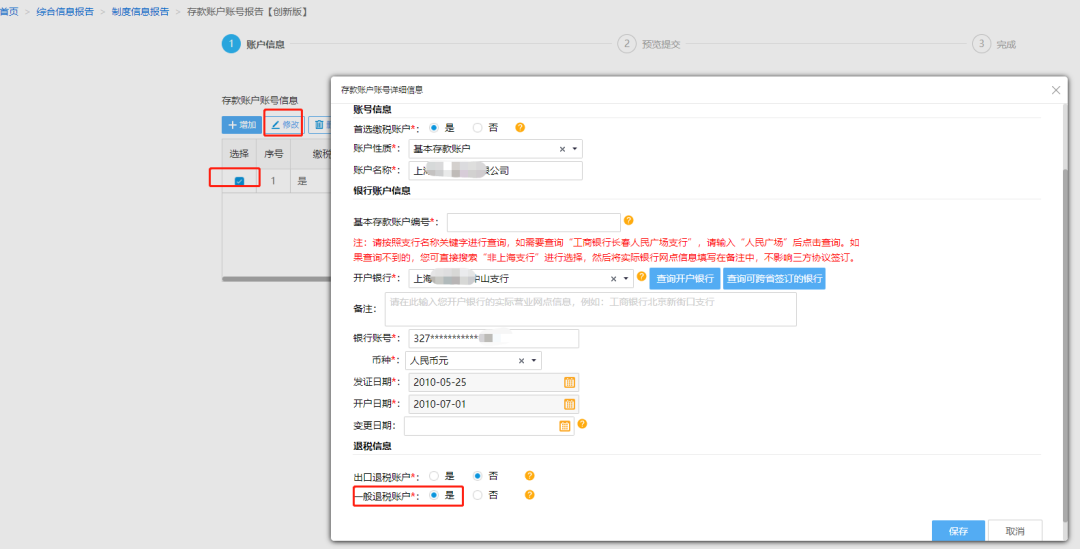Open the calendar icon for 发证日期
Screen dimensions: 1080x549
point(570,382)
